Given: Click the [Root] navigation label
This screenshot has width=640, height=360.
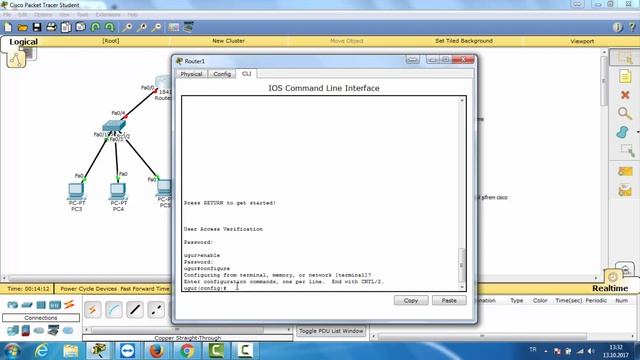Looking at the screenshot, I should 111,41.
